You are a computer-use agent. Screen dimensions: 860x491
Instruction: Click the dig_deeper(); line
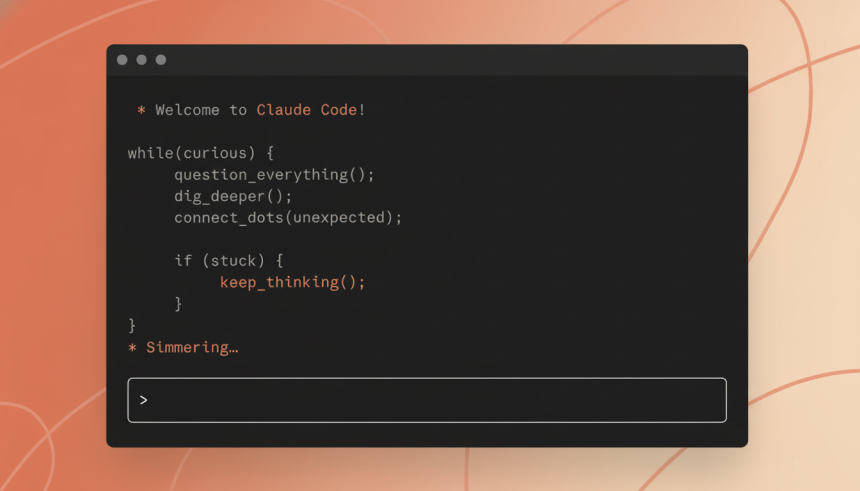tap(233, 196)
